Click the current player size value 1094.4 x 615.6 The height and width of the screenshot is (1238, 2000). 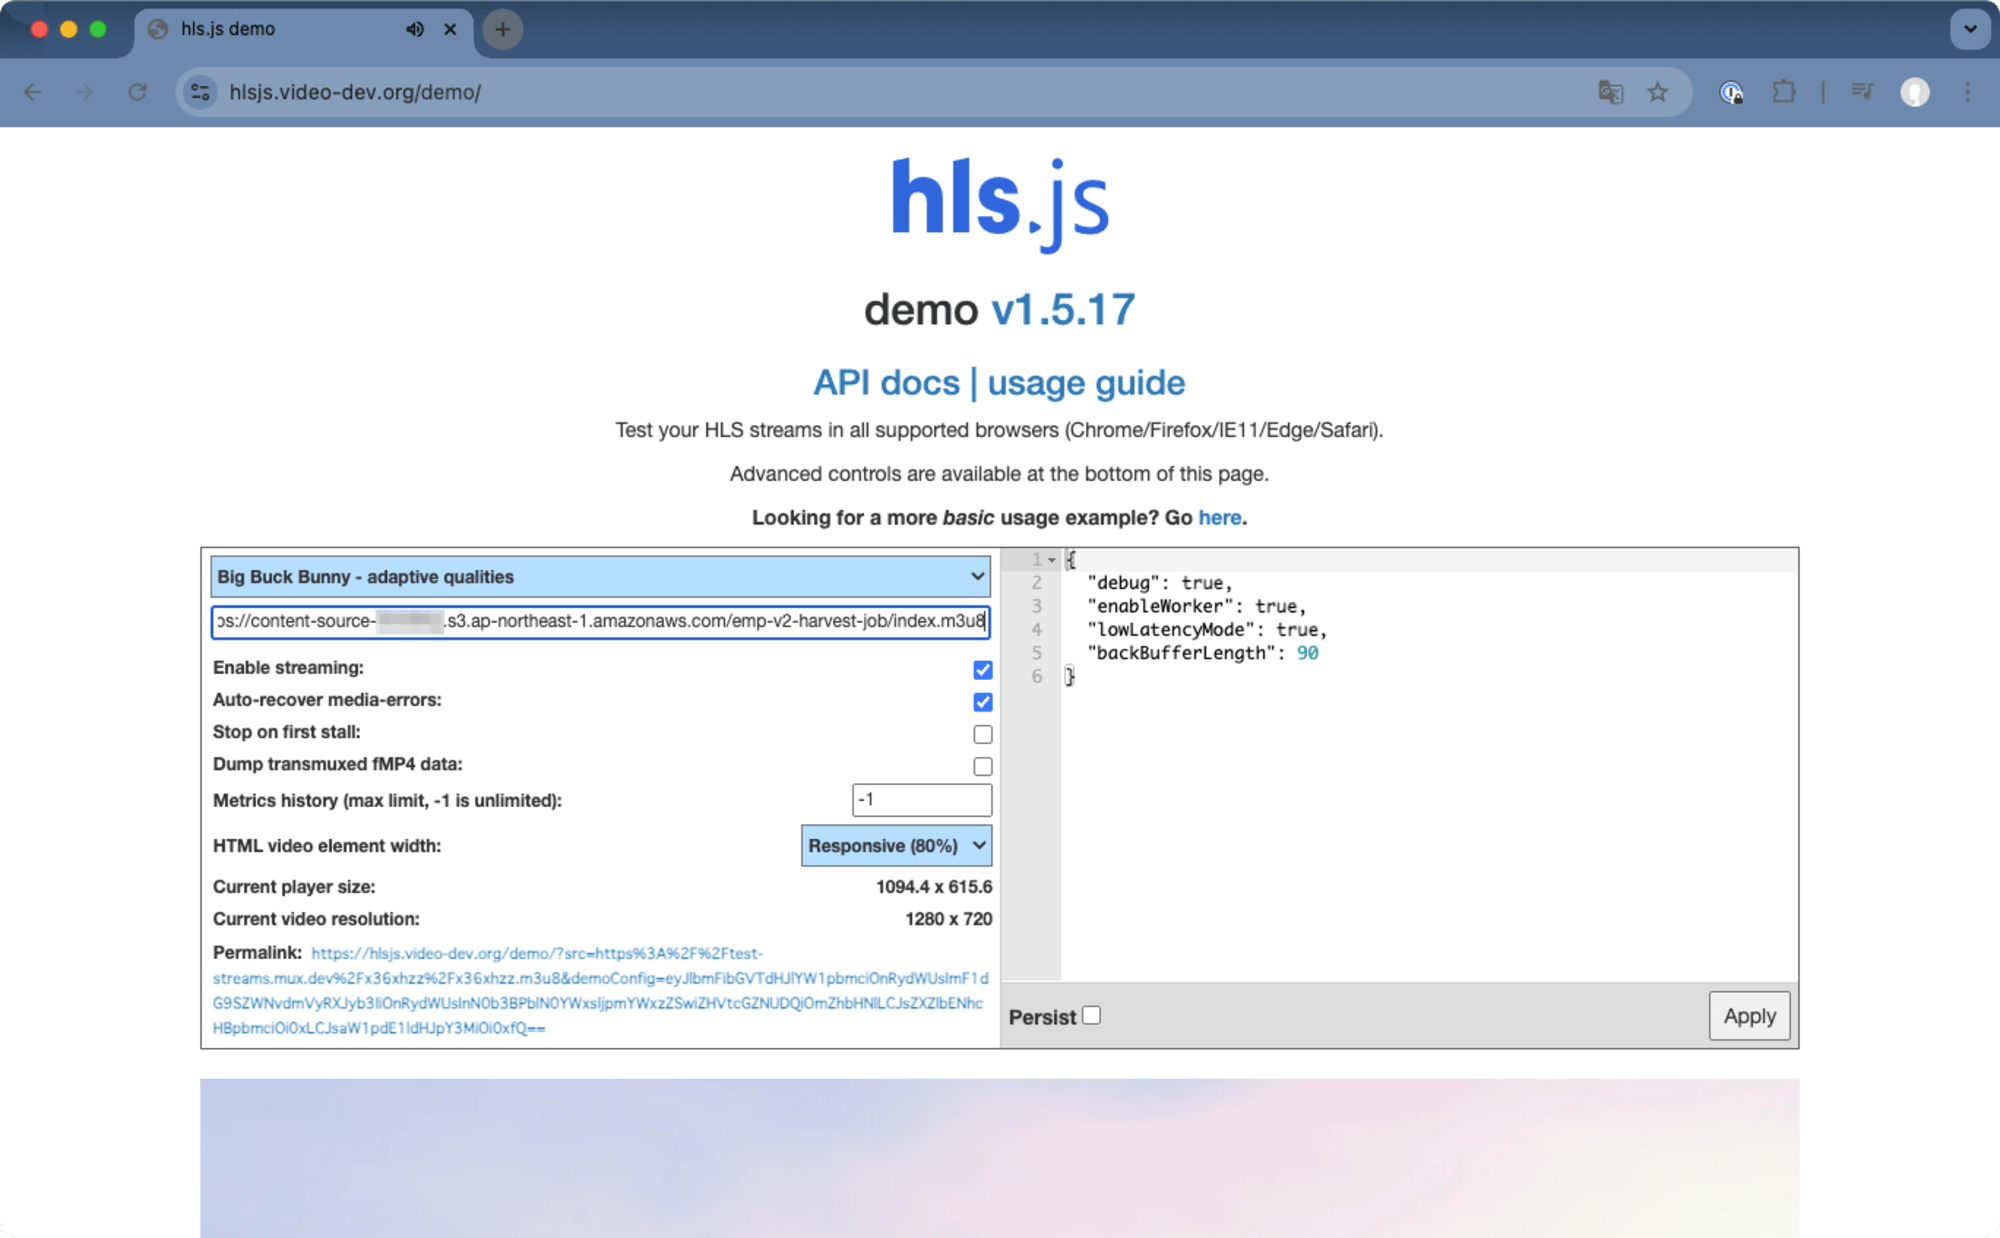coord(934,887)
